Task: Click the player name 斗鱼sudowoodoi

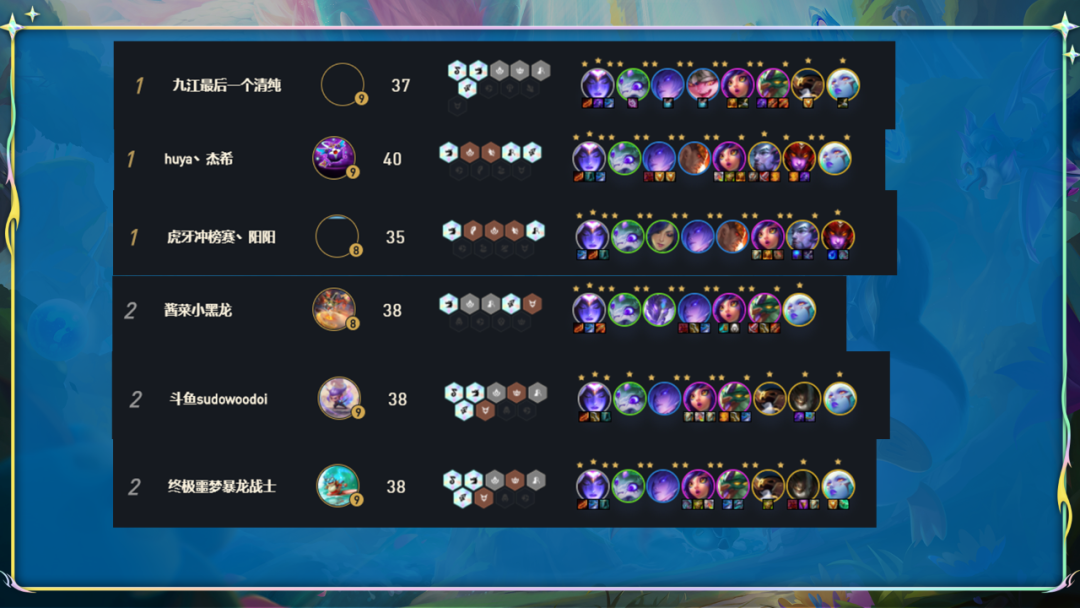Action: (x=218, y=399)
